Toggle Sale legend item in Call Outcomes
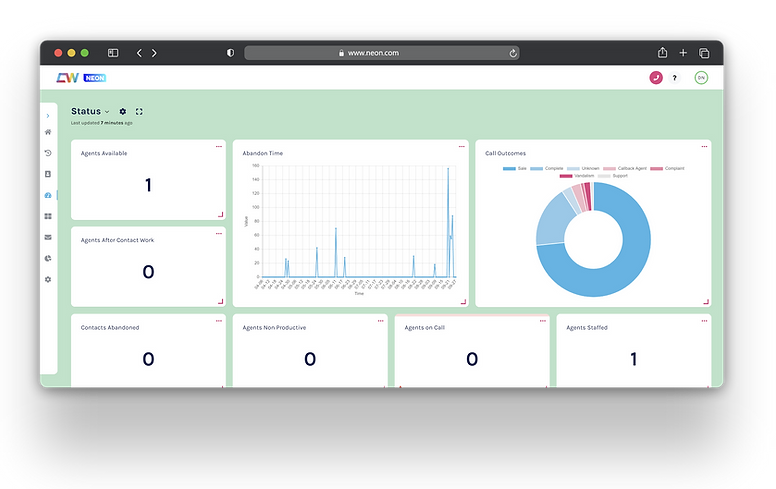 (x=515, y=169)
